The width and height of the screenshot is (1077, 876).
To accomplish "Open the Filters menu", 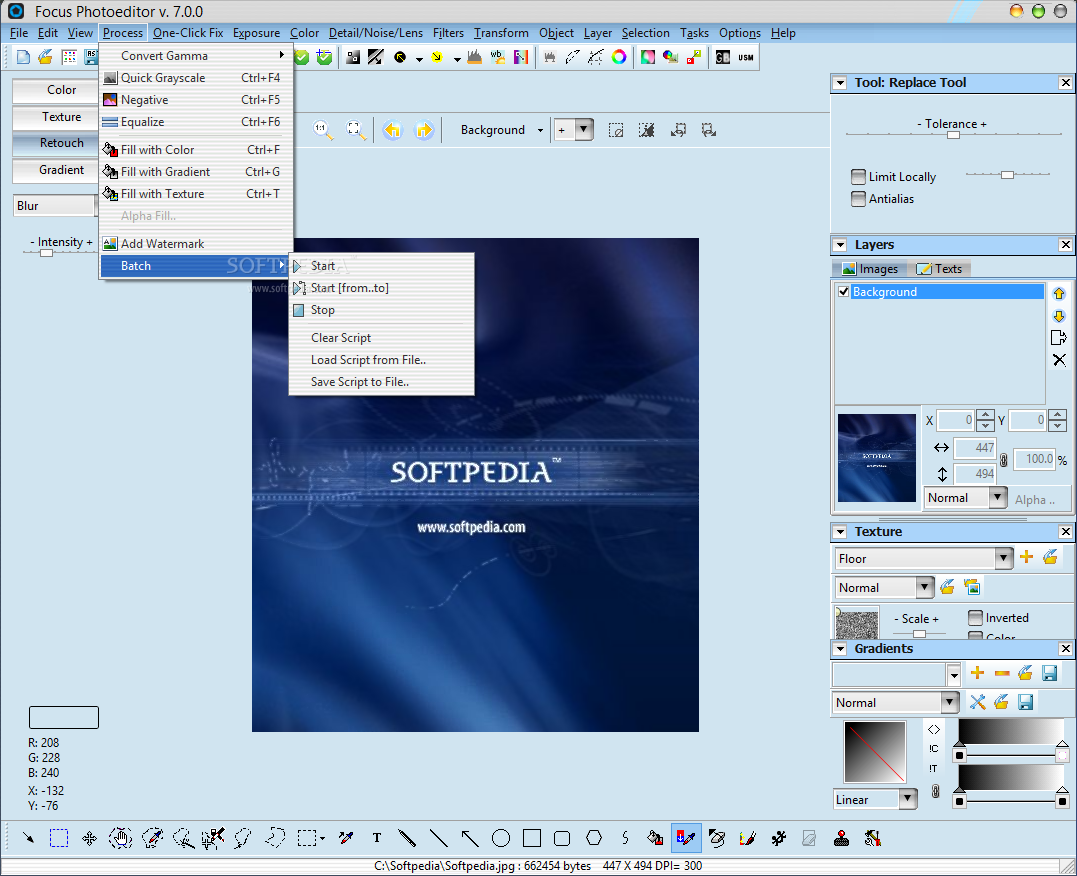I will click(449, 33).
